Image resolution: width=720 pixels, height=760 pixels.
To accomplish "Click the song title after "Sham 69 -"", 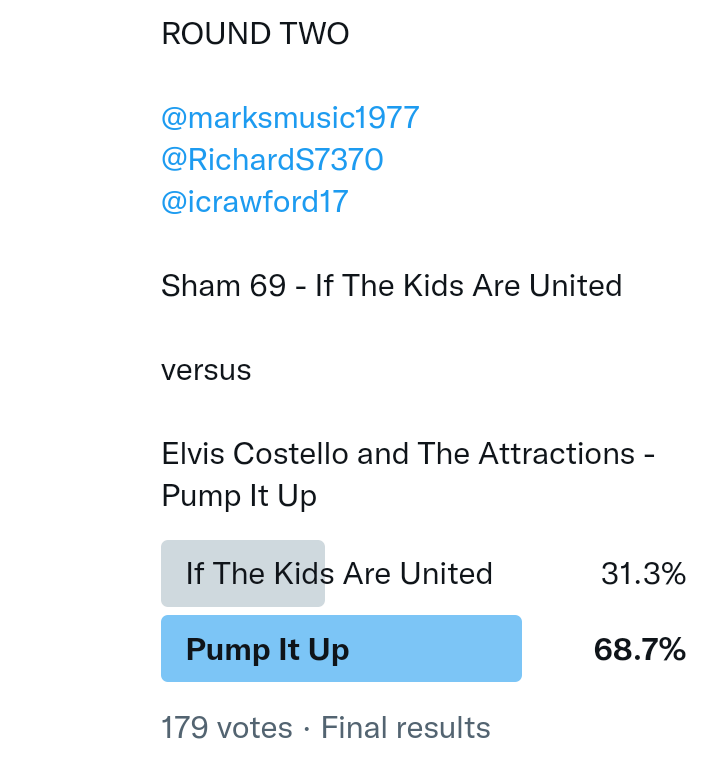I will coord(468,286).
